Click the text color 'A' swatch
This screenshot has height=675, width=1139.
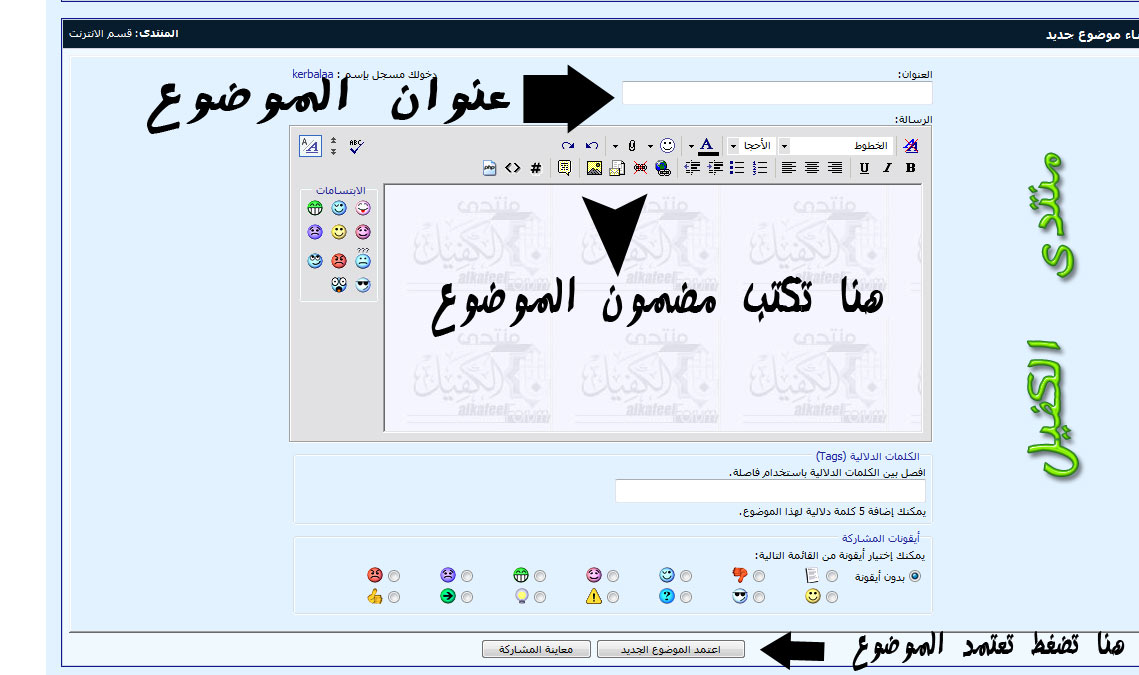707,145
